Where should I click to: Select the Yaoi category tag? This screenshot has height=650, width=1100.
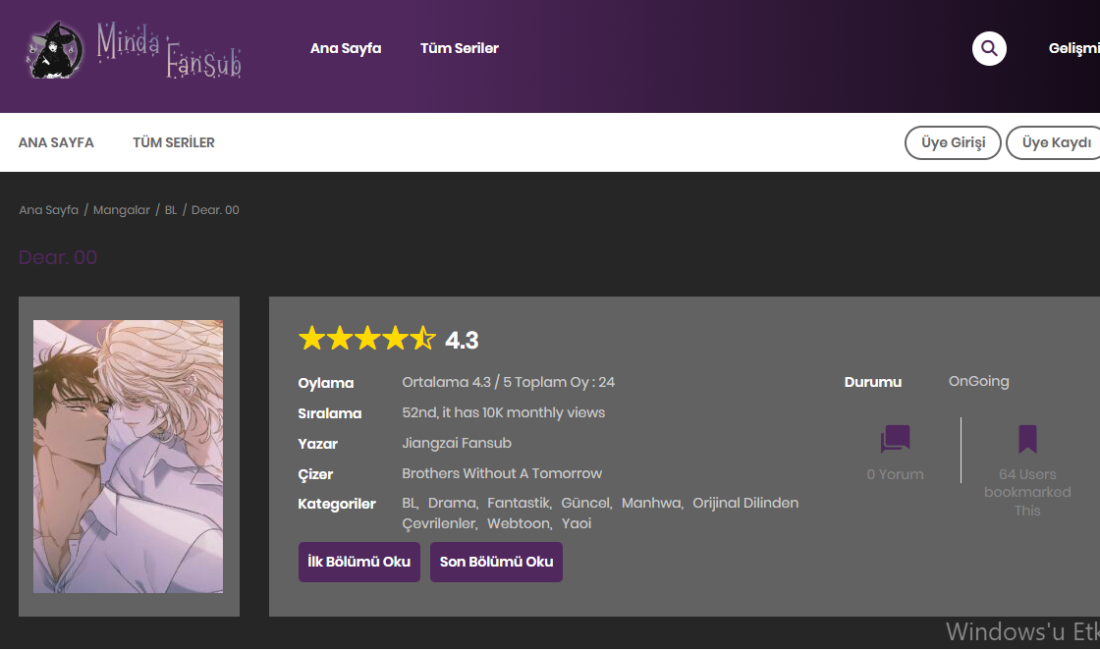click(576, 523)
